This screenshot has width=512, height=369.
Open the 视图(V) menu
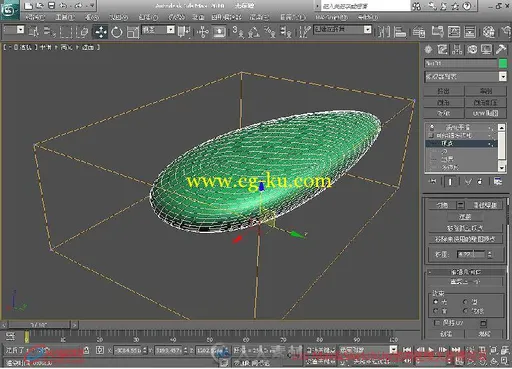pos(118,17)
